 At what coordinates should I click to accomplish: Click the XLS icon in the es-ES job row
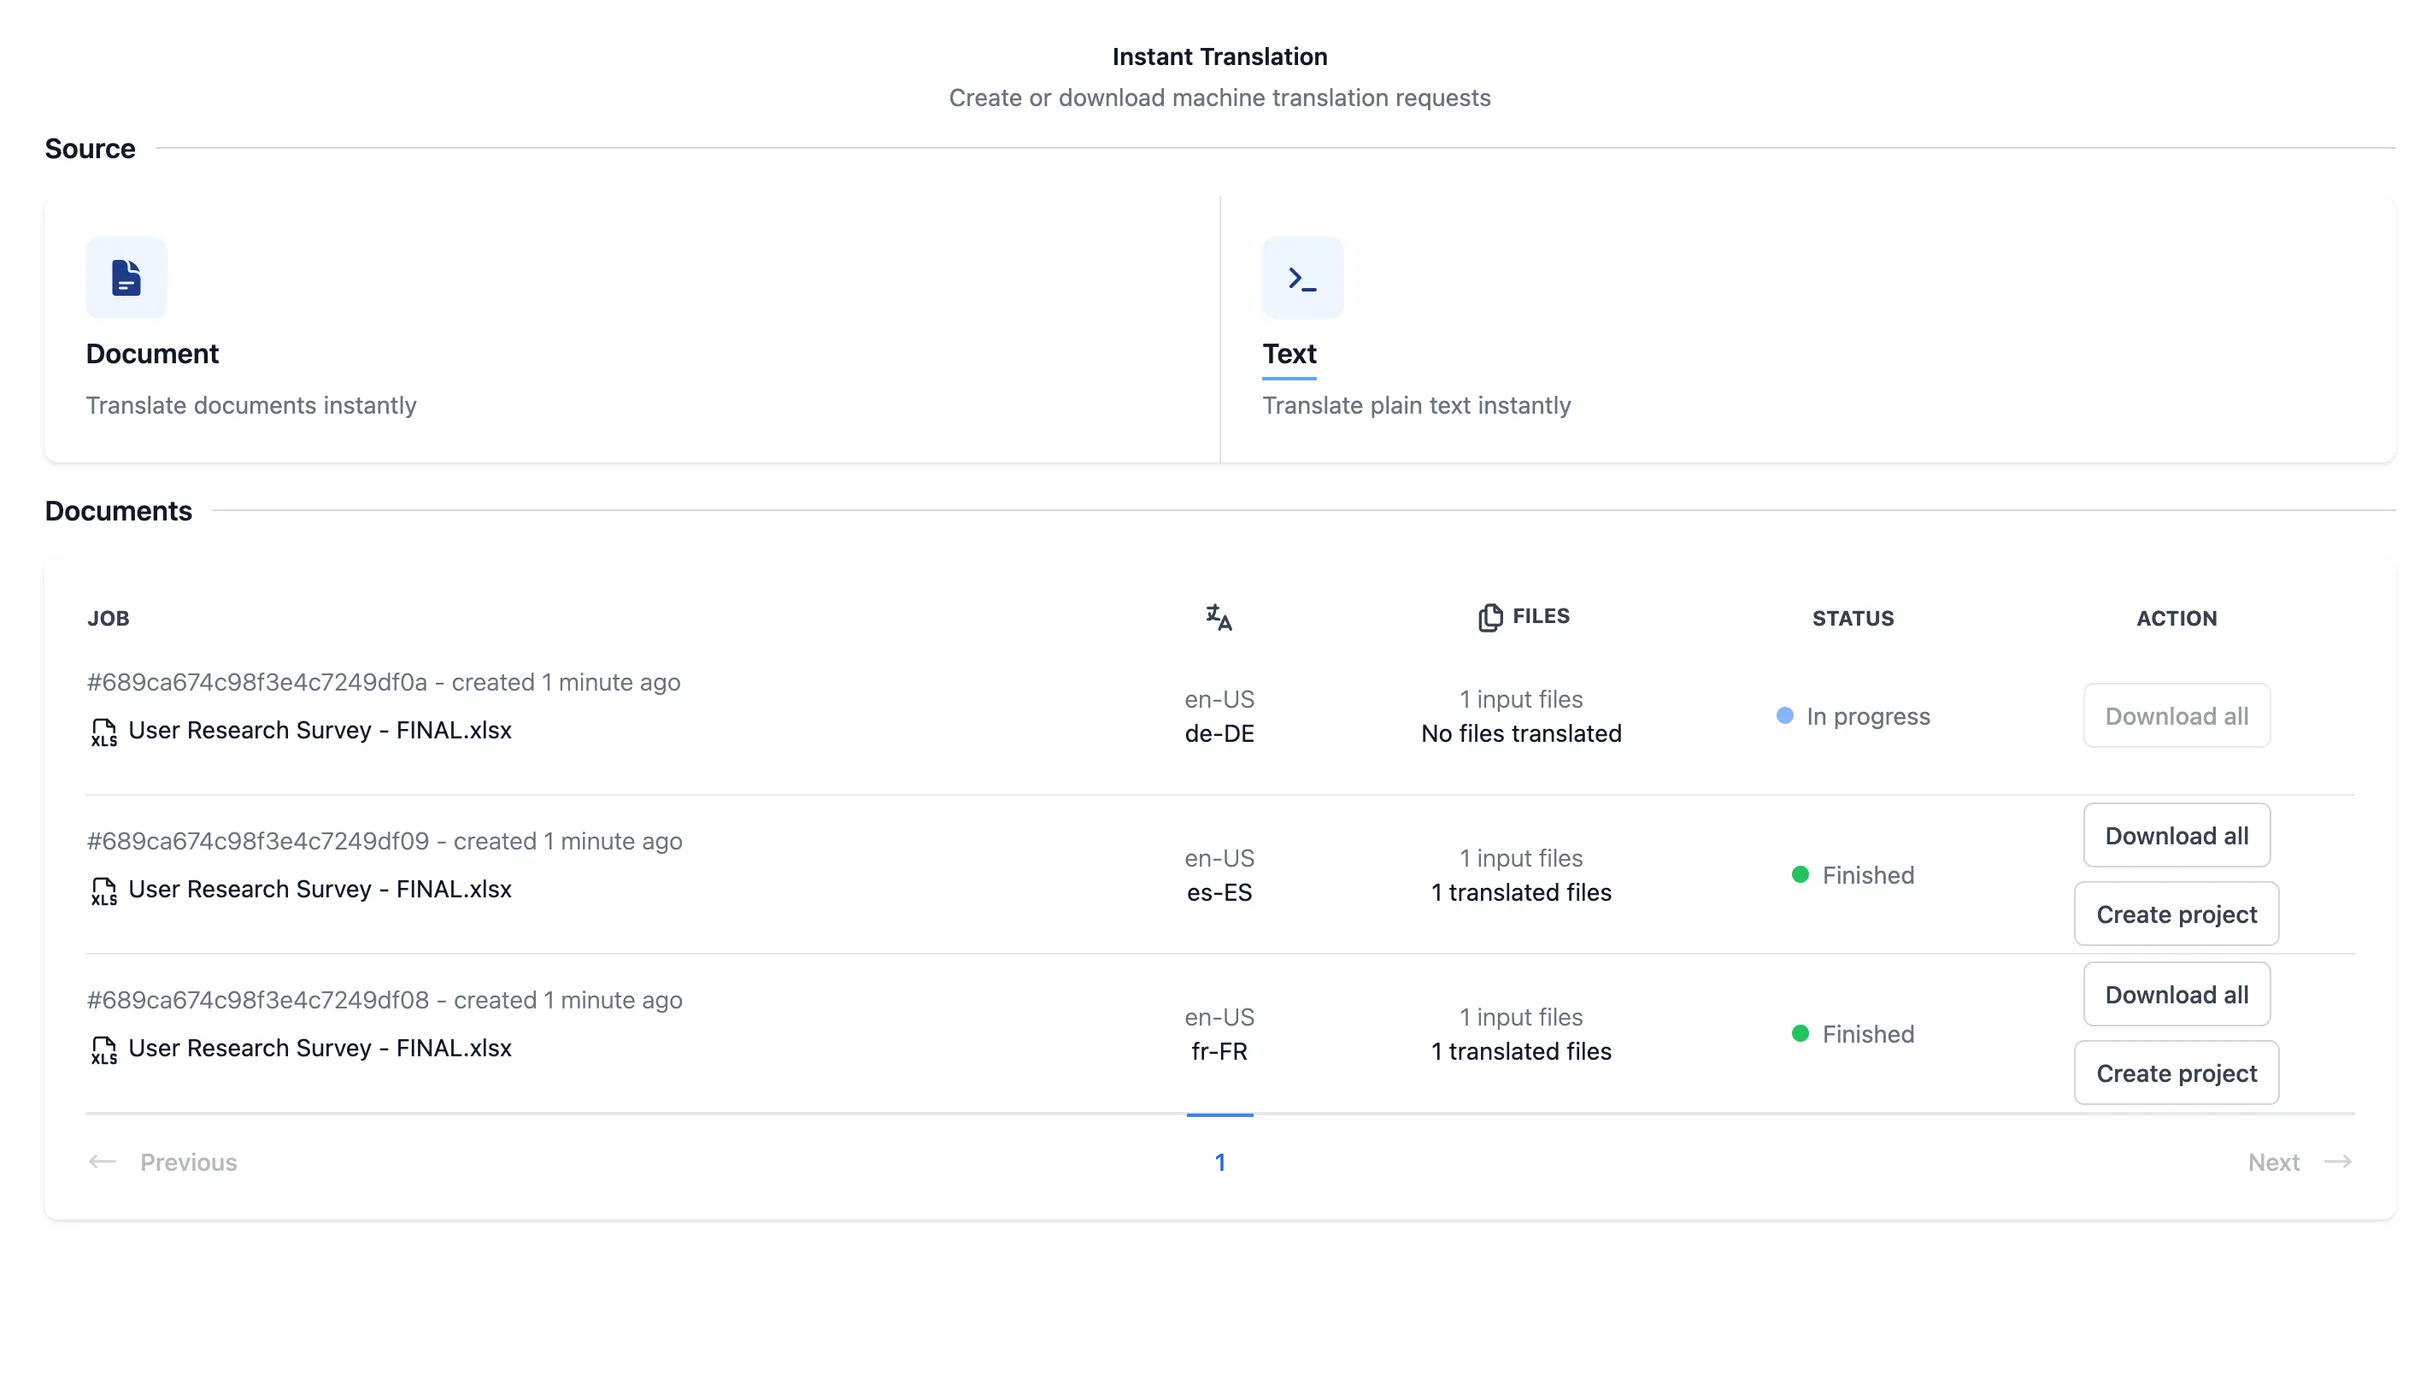click(x=104, y=890)
